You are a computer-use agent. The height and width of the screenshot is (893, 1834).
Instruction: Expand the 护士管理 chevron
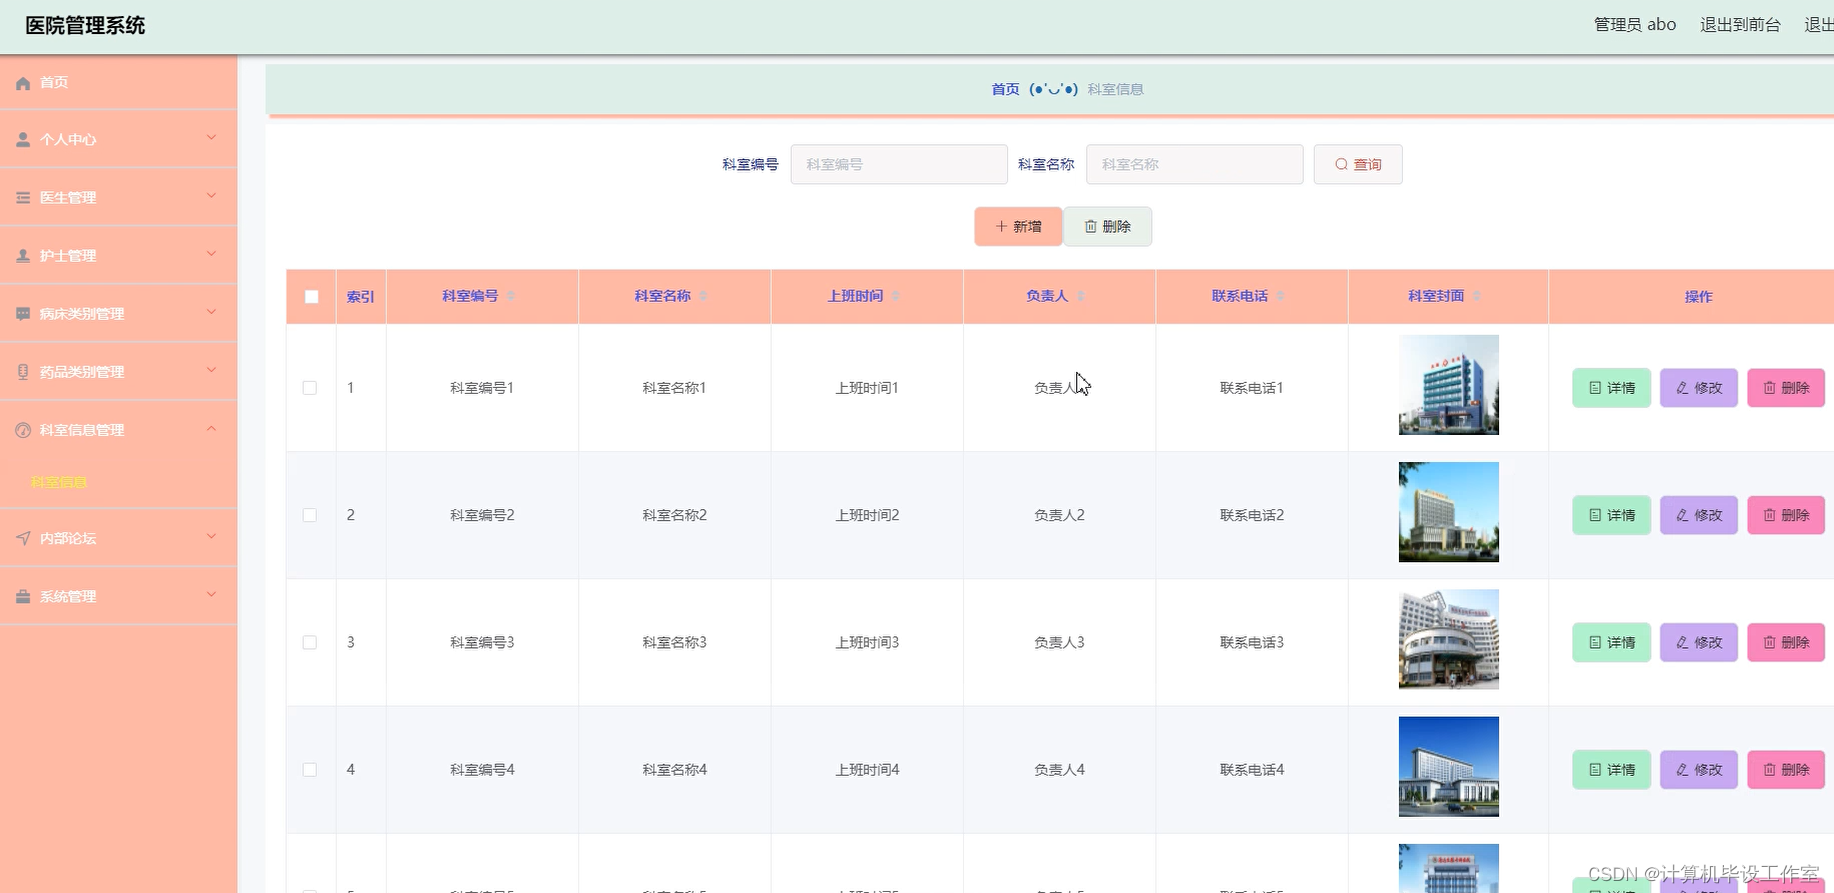(x=211, y=253)
